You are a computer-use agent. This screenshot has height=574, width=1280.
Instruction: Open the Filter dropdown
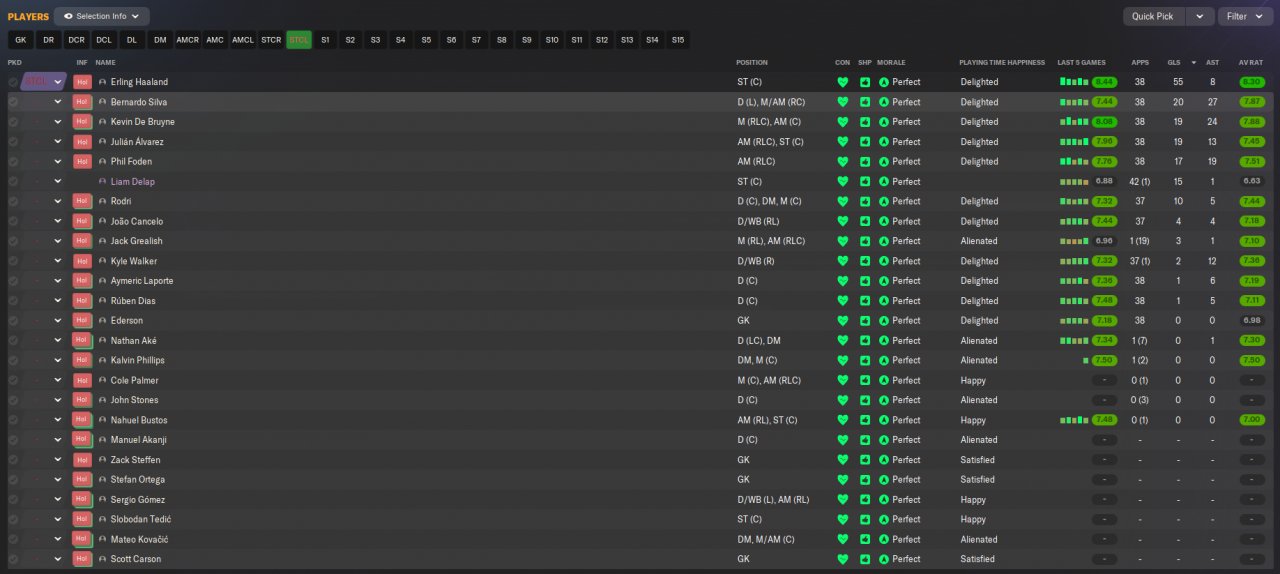[1245, 16]
